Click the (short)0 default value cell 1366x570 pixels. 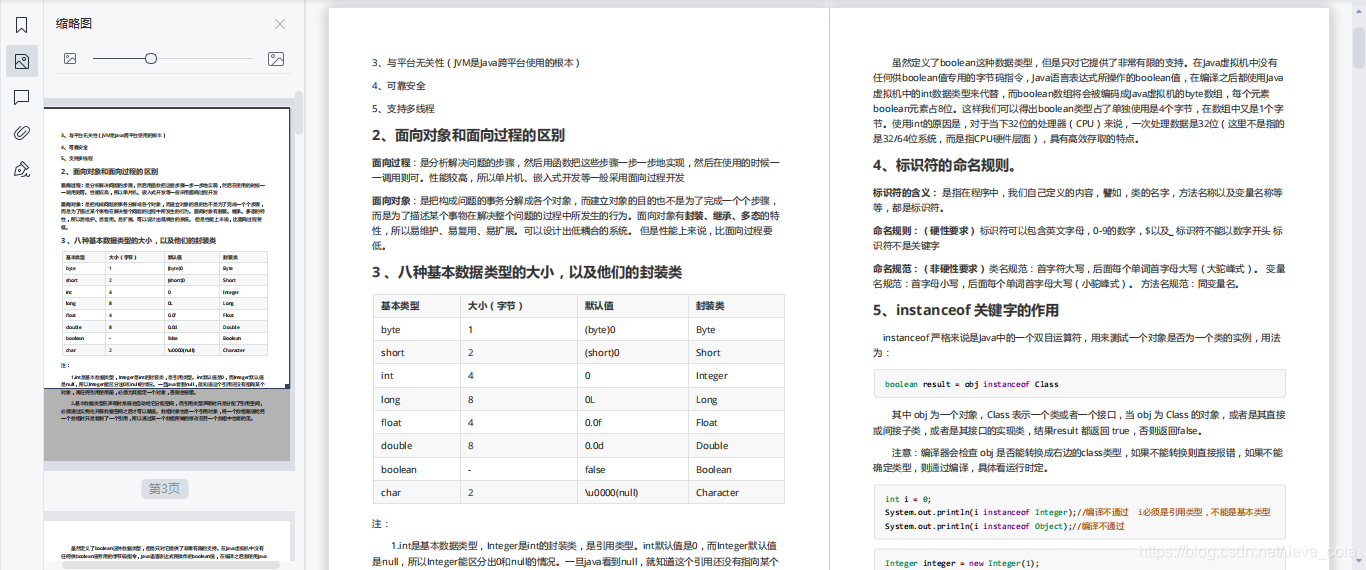click(x=602, y=353)
